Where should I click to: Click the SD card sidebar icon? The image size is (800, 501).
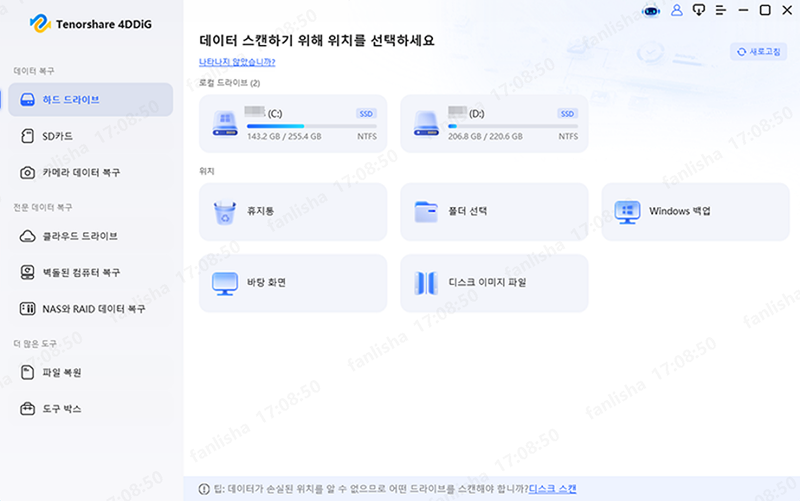click(x=28, y=136)
